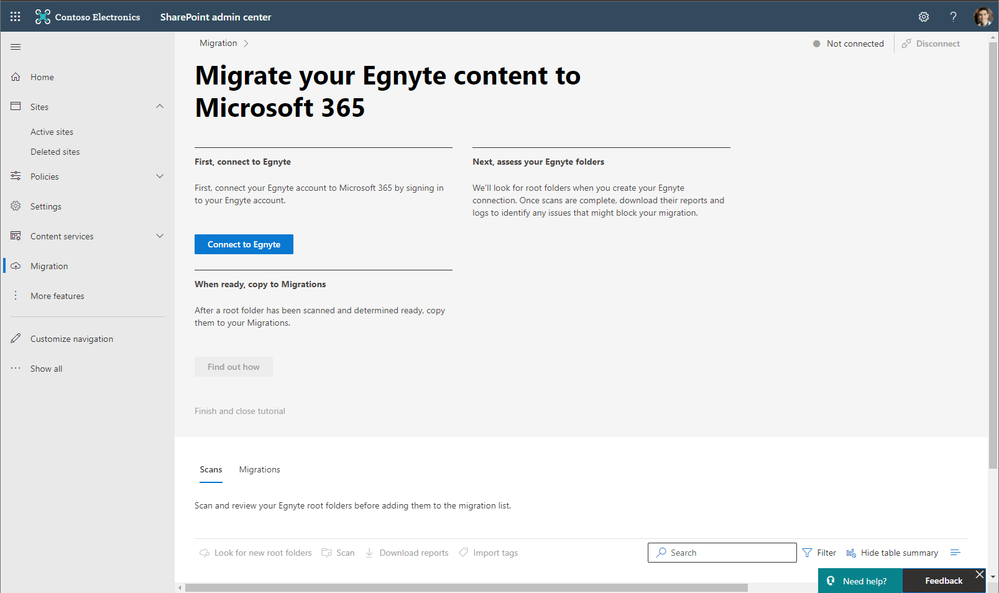Select the Scans tab

point(211,470)
